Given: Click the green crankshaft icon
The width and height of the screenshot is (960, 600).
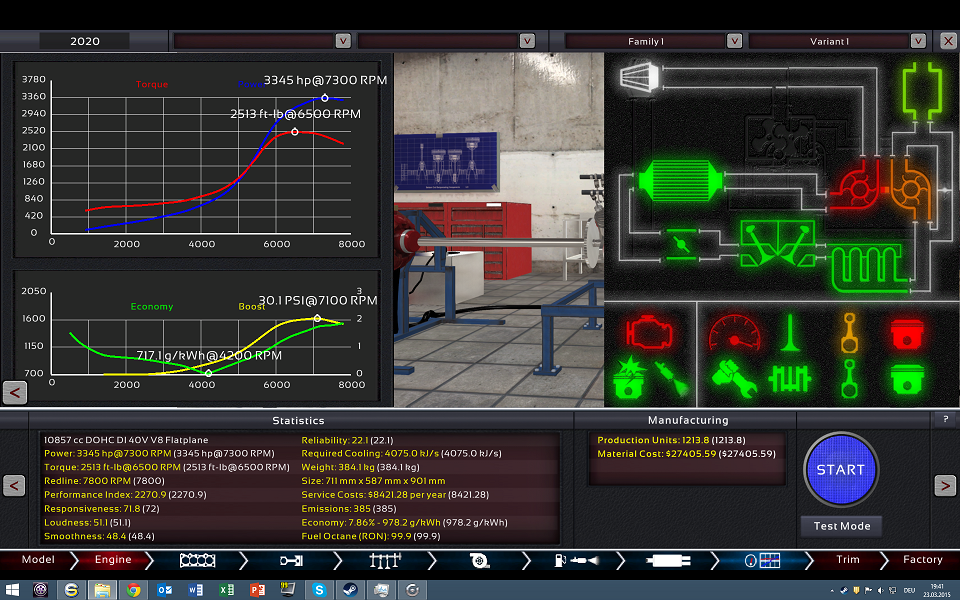Looking at the screenshot, I should [x=790, y=378].
